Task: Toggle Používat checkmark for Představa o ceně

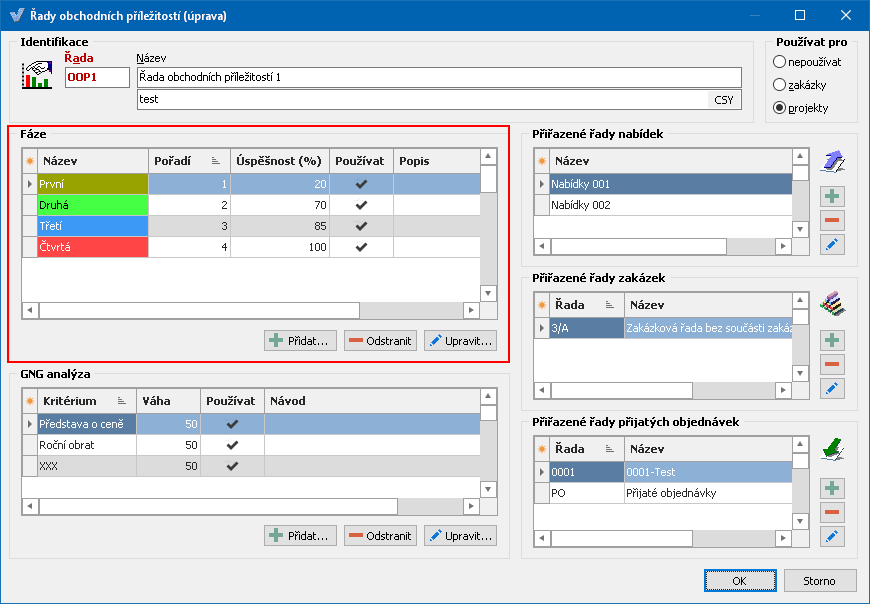Action: click(232, 424)
